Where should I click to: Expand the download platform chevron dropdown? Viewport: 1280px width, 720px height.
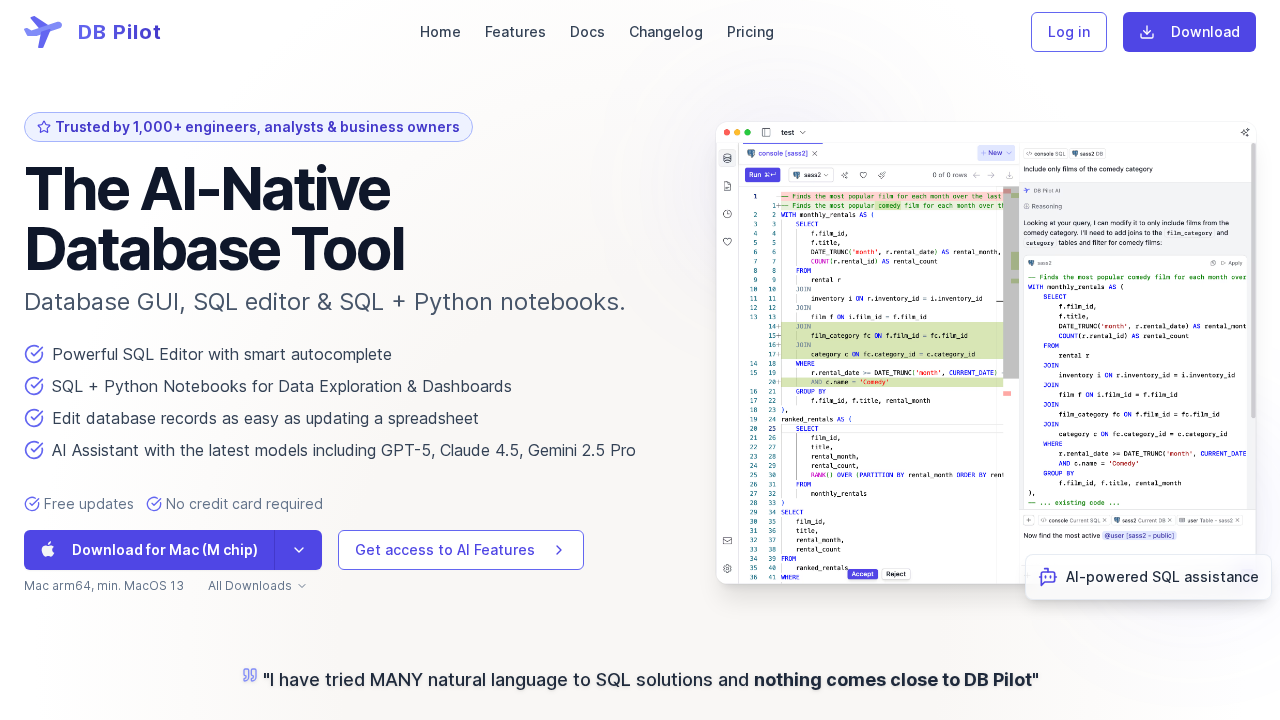pyautogui.click(x=298, y=550)
